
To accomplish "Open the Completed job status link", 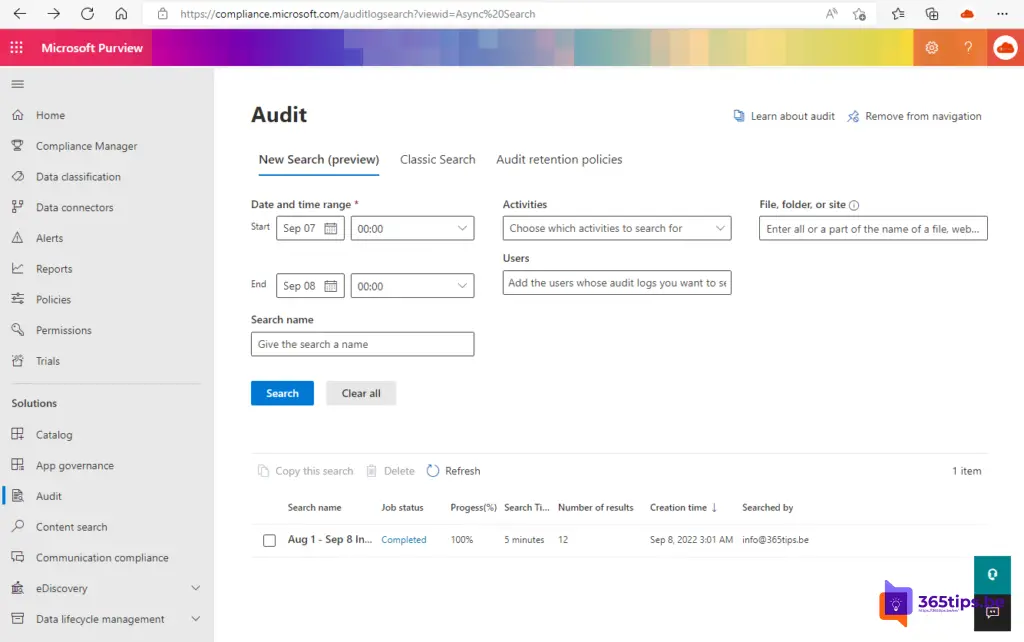I will (404, 540).
